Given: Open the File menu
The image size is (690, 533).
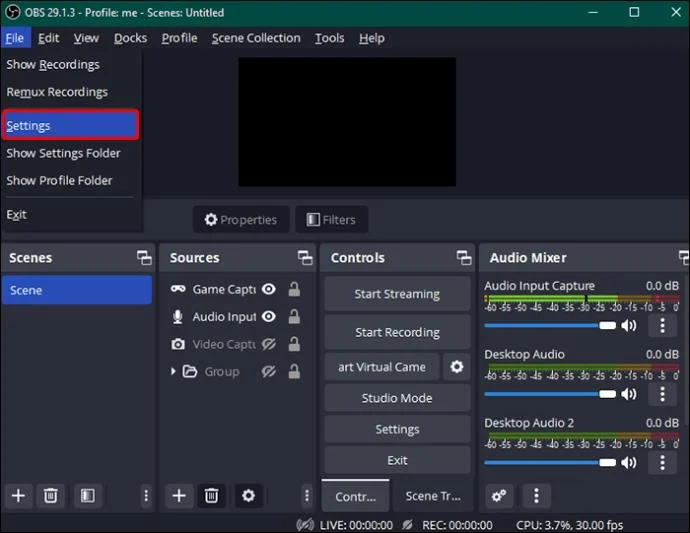Looking at the screenshot, I should [x=15, y=38].
